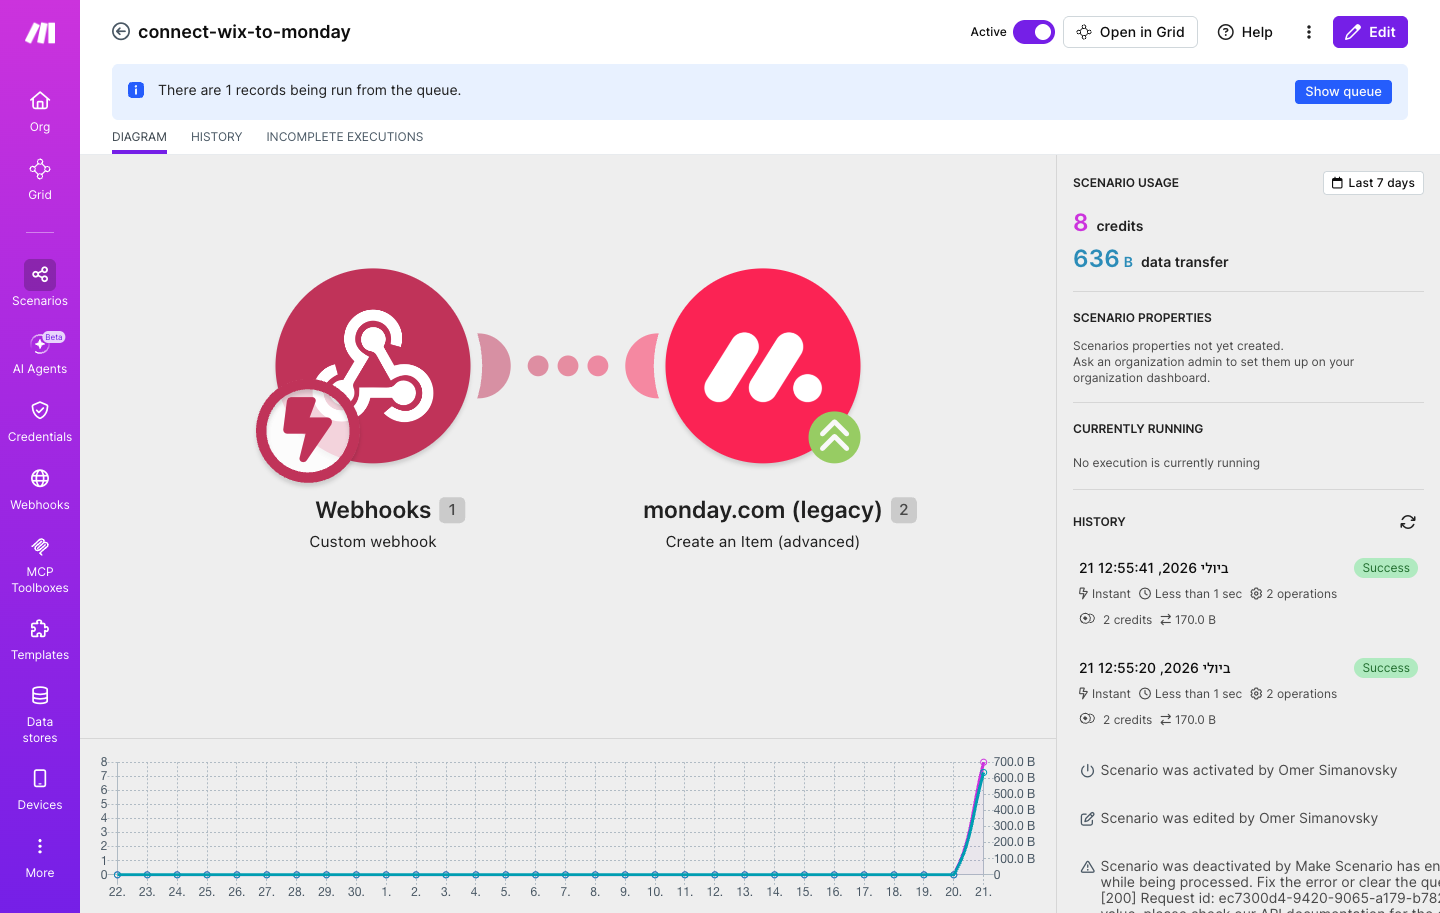Click Show queue button
Image resolution: width=1440 pixels, height=913 pixels.
pos(1343,91)
